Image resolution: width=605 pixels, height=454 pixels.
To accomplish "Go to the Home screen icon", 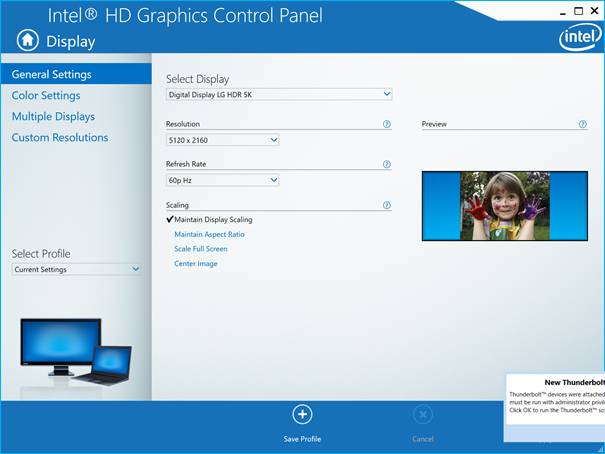I will (x=27, y=41).
